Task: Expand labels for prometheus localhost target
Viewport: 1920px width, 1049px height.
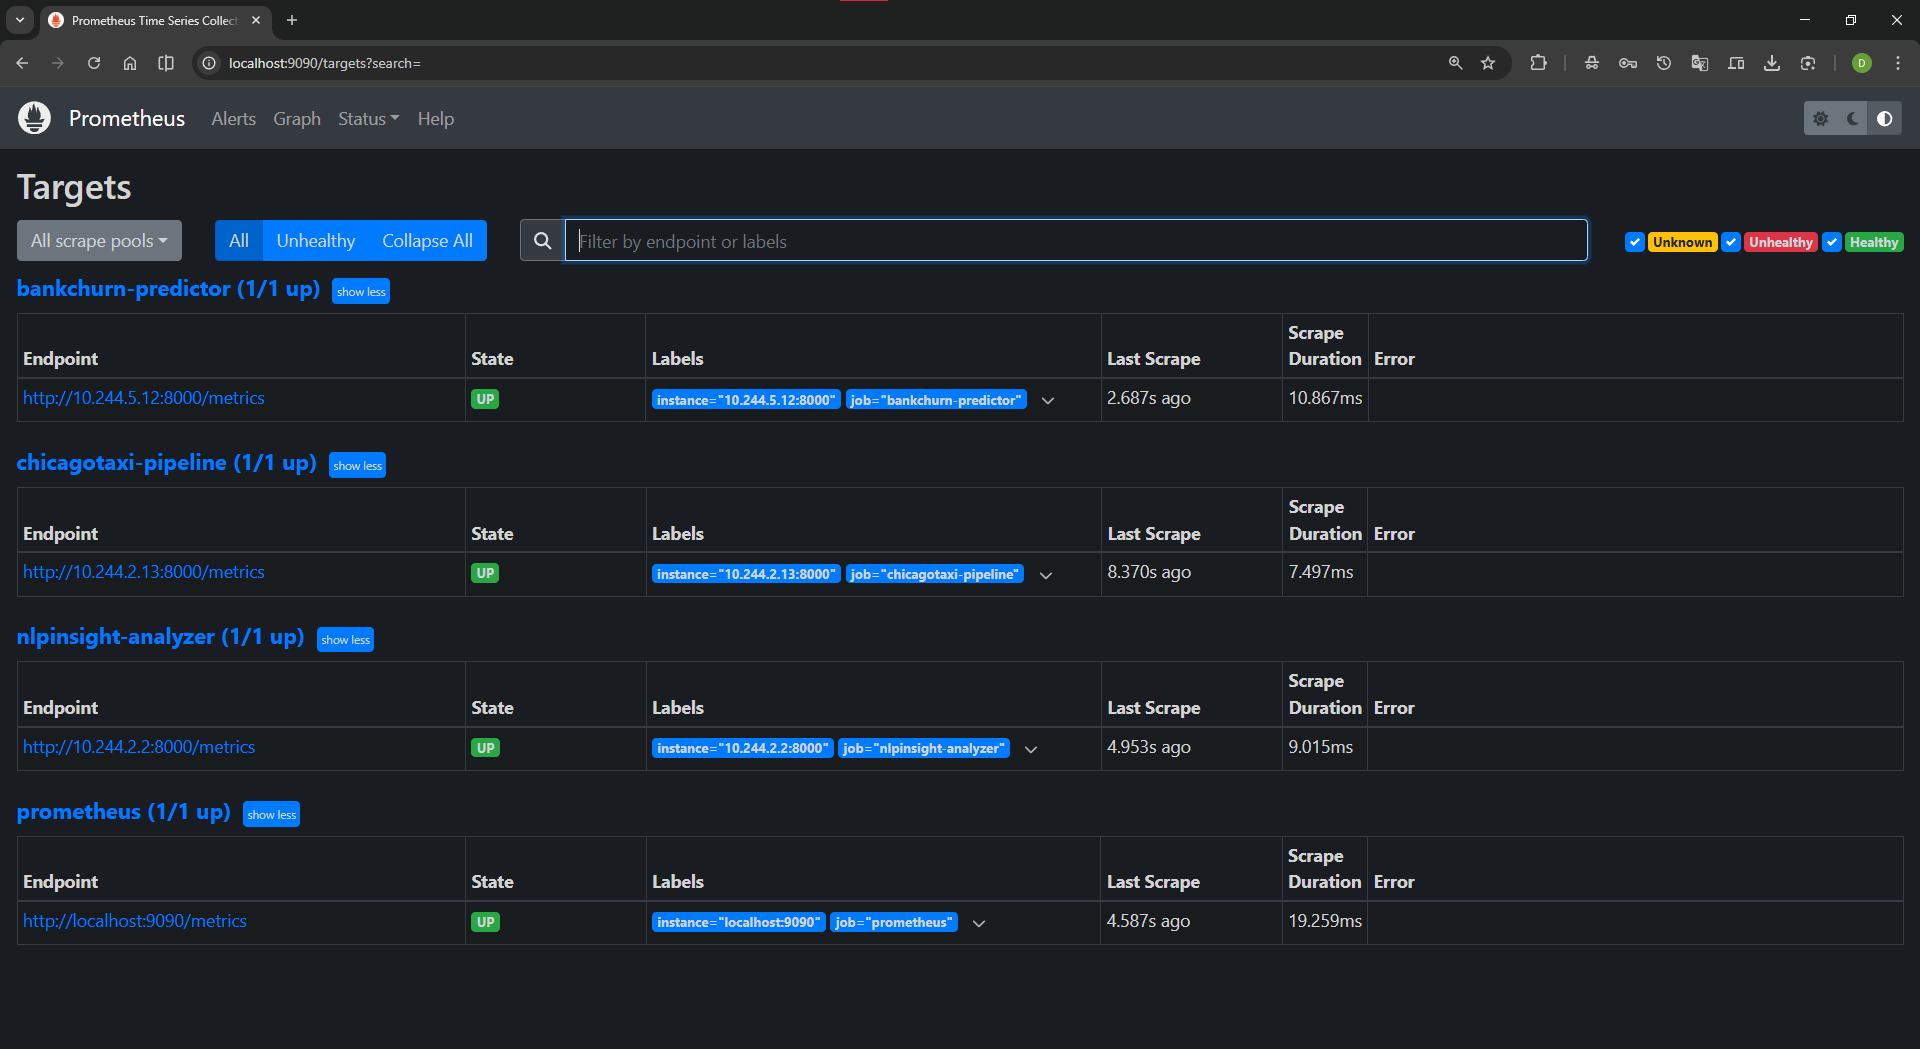Action: (x=979, y=923)
